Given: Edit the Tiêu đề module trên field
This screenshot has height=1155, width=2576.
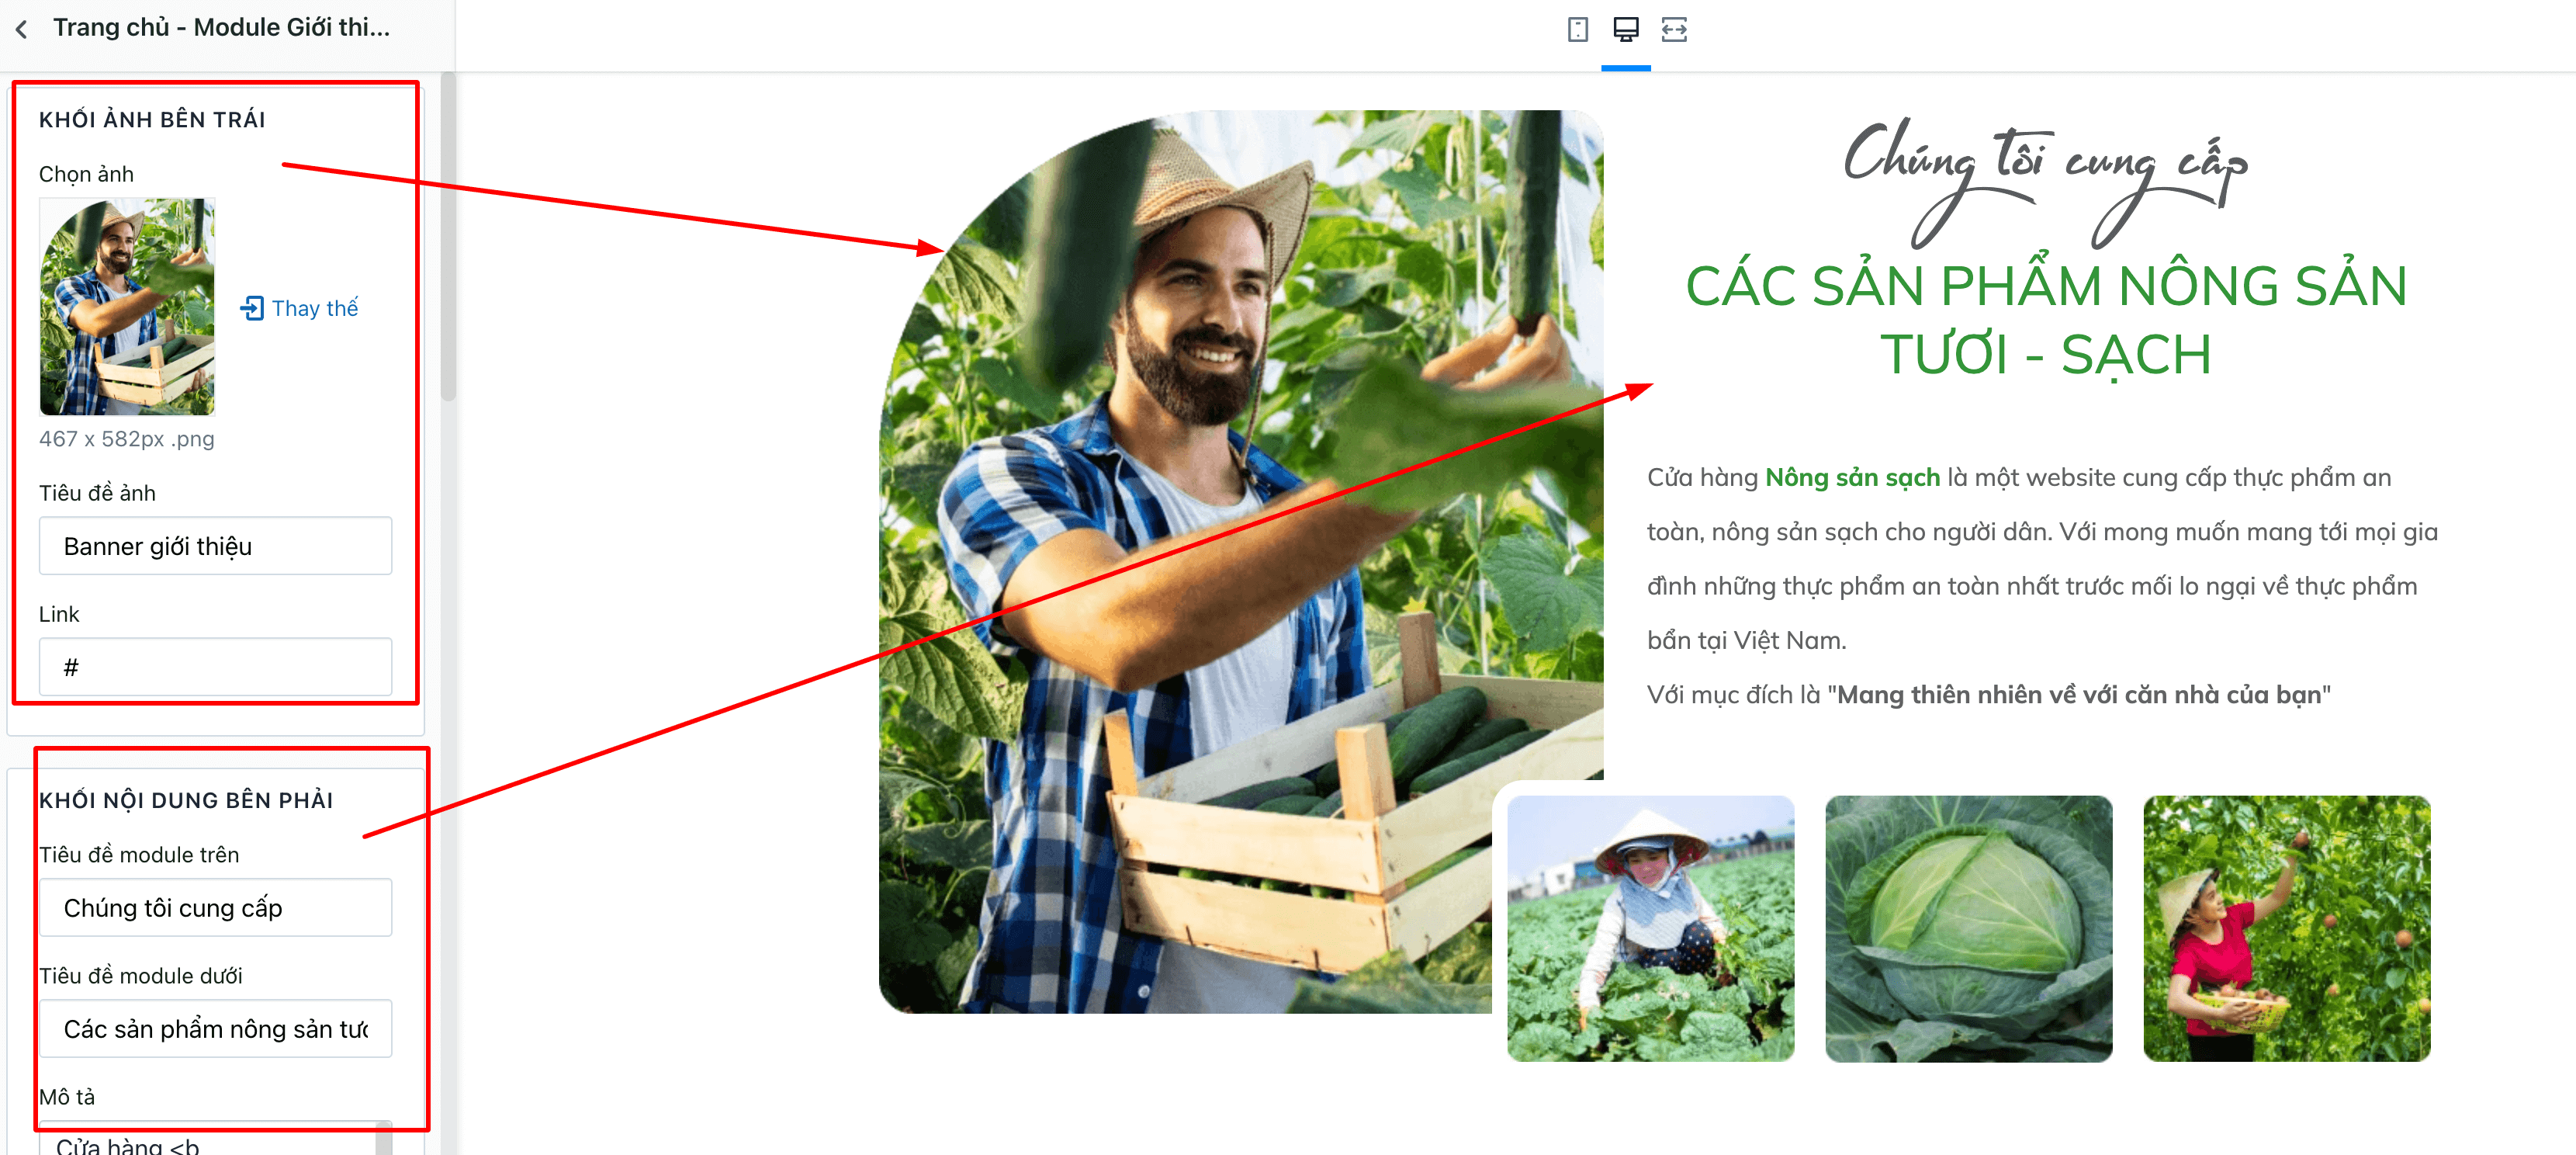Looking at the screenshot, I should [x=215, y=908].
